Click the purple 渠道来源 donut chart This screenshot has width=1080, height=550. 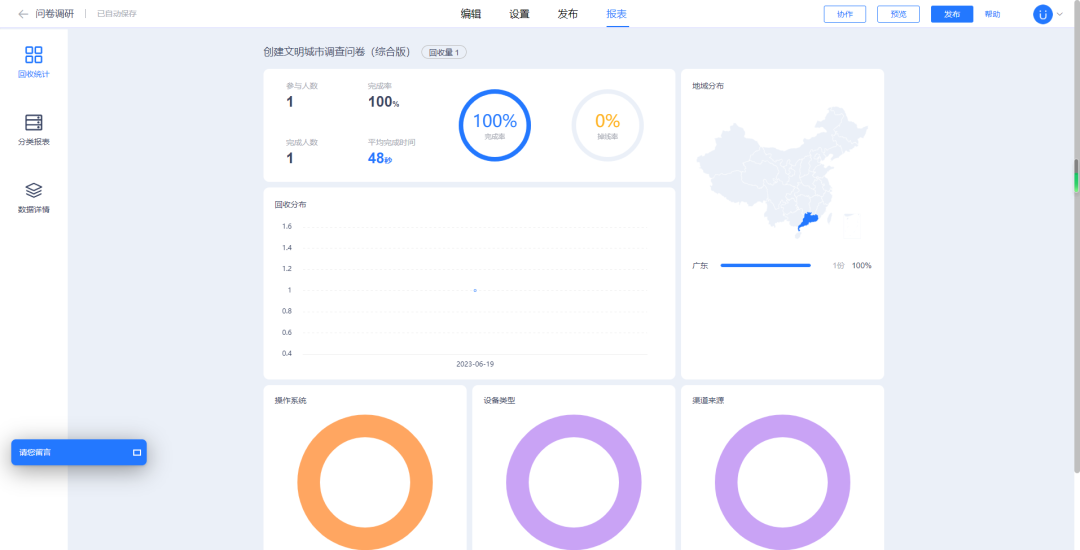click(782, 482)
